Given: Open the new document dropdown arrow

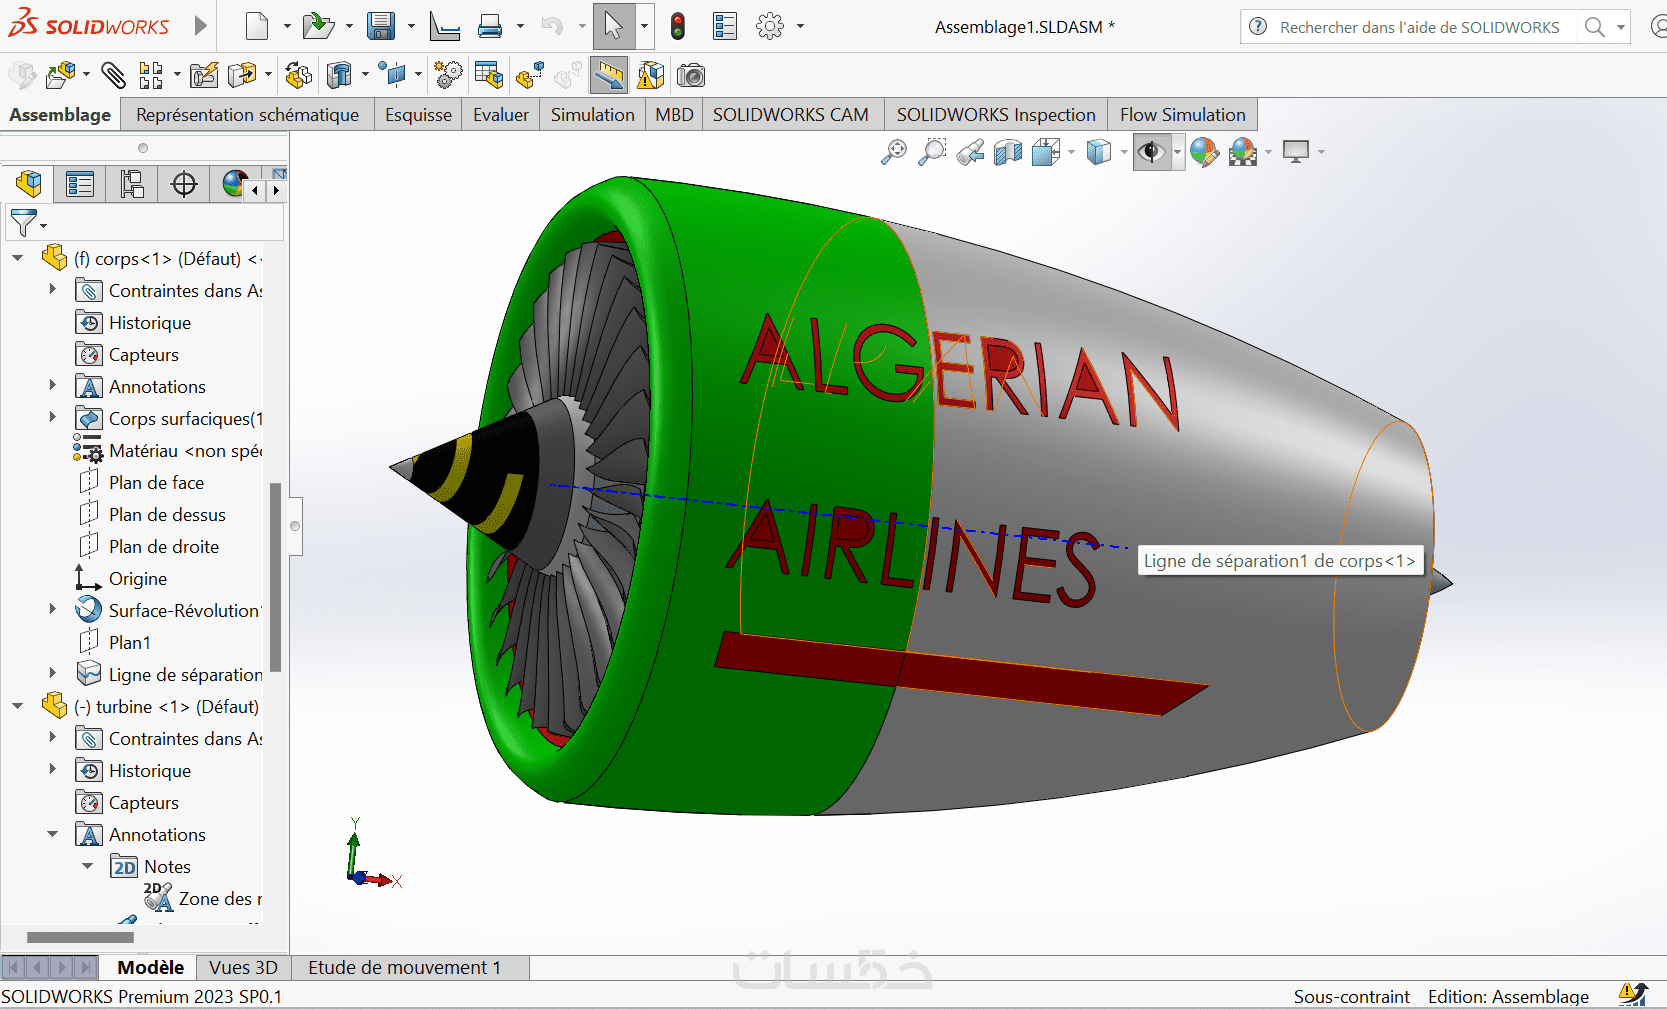Looking at the screenshot, I should pyautogui.click(x=287, y=26).
